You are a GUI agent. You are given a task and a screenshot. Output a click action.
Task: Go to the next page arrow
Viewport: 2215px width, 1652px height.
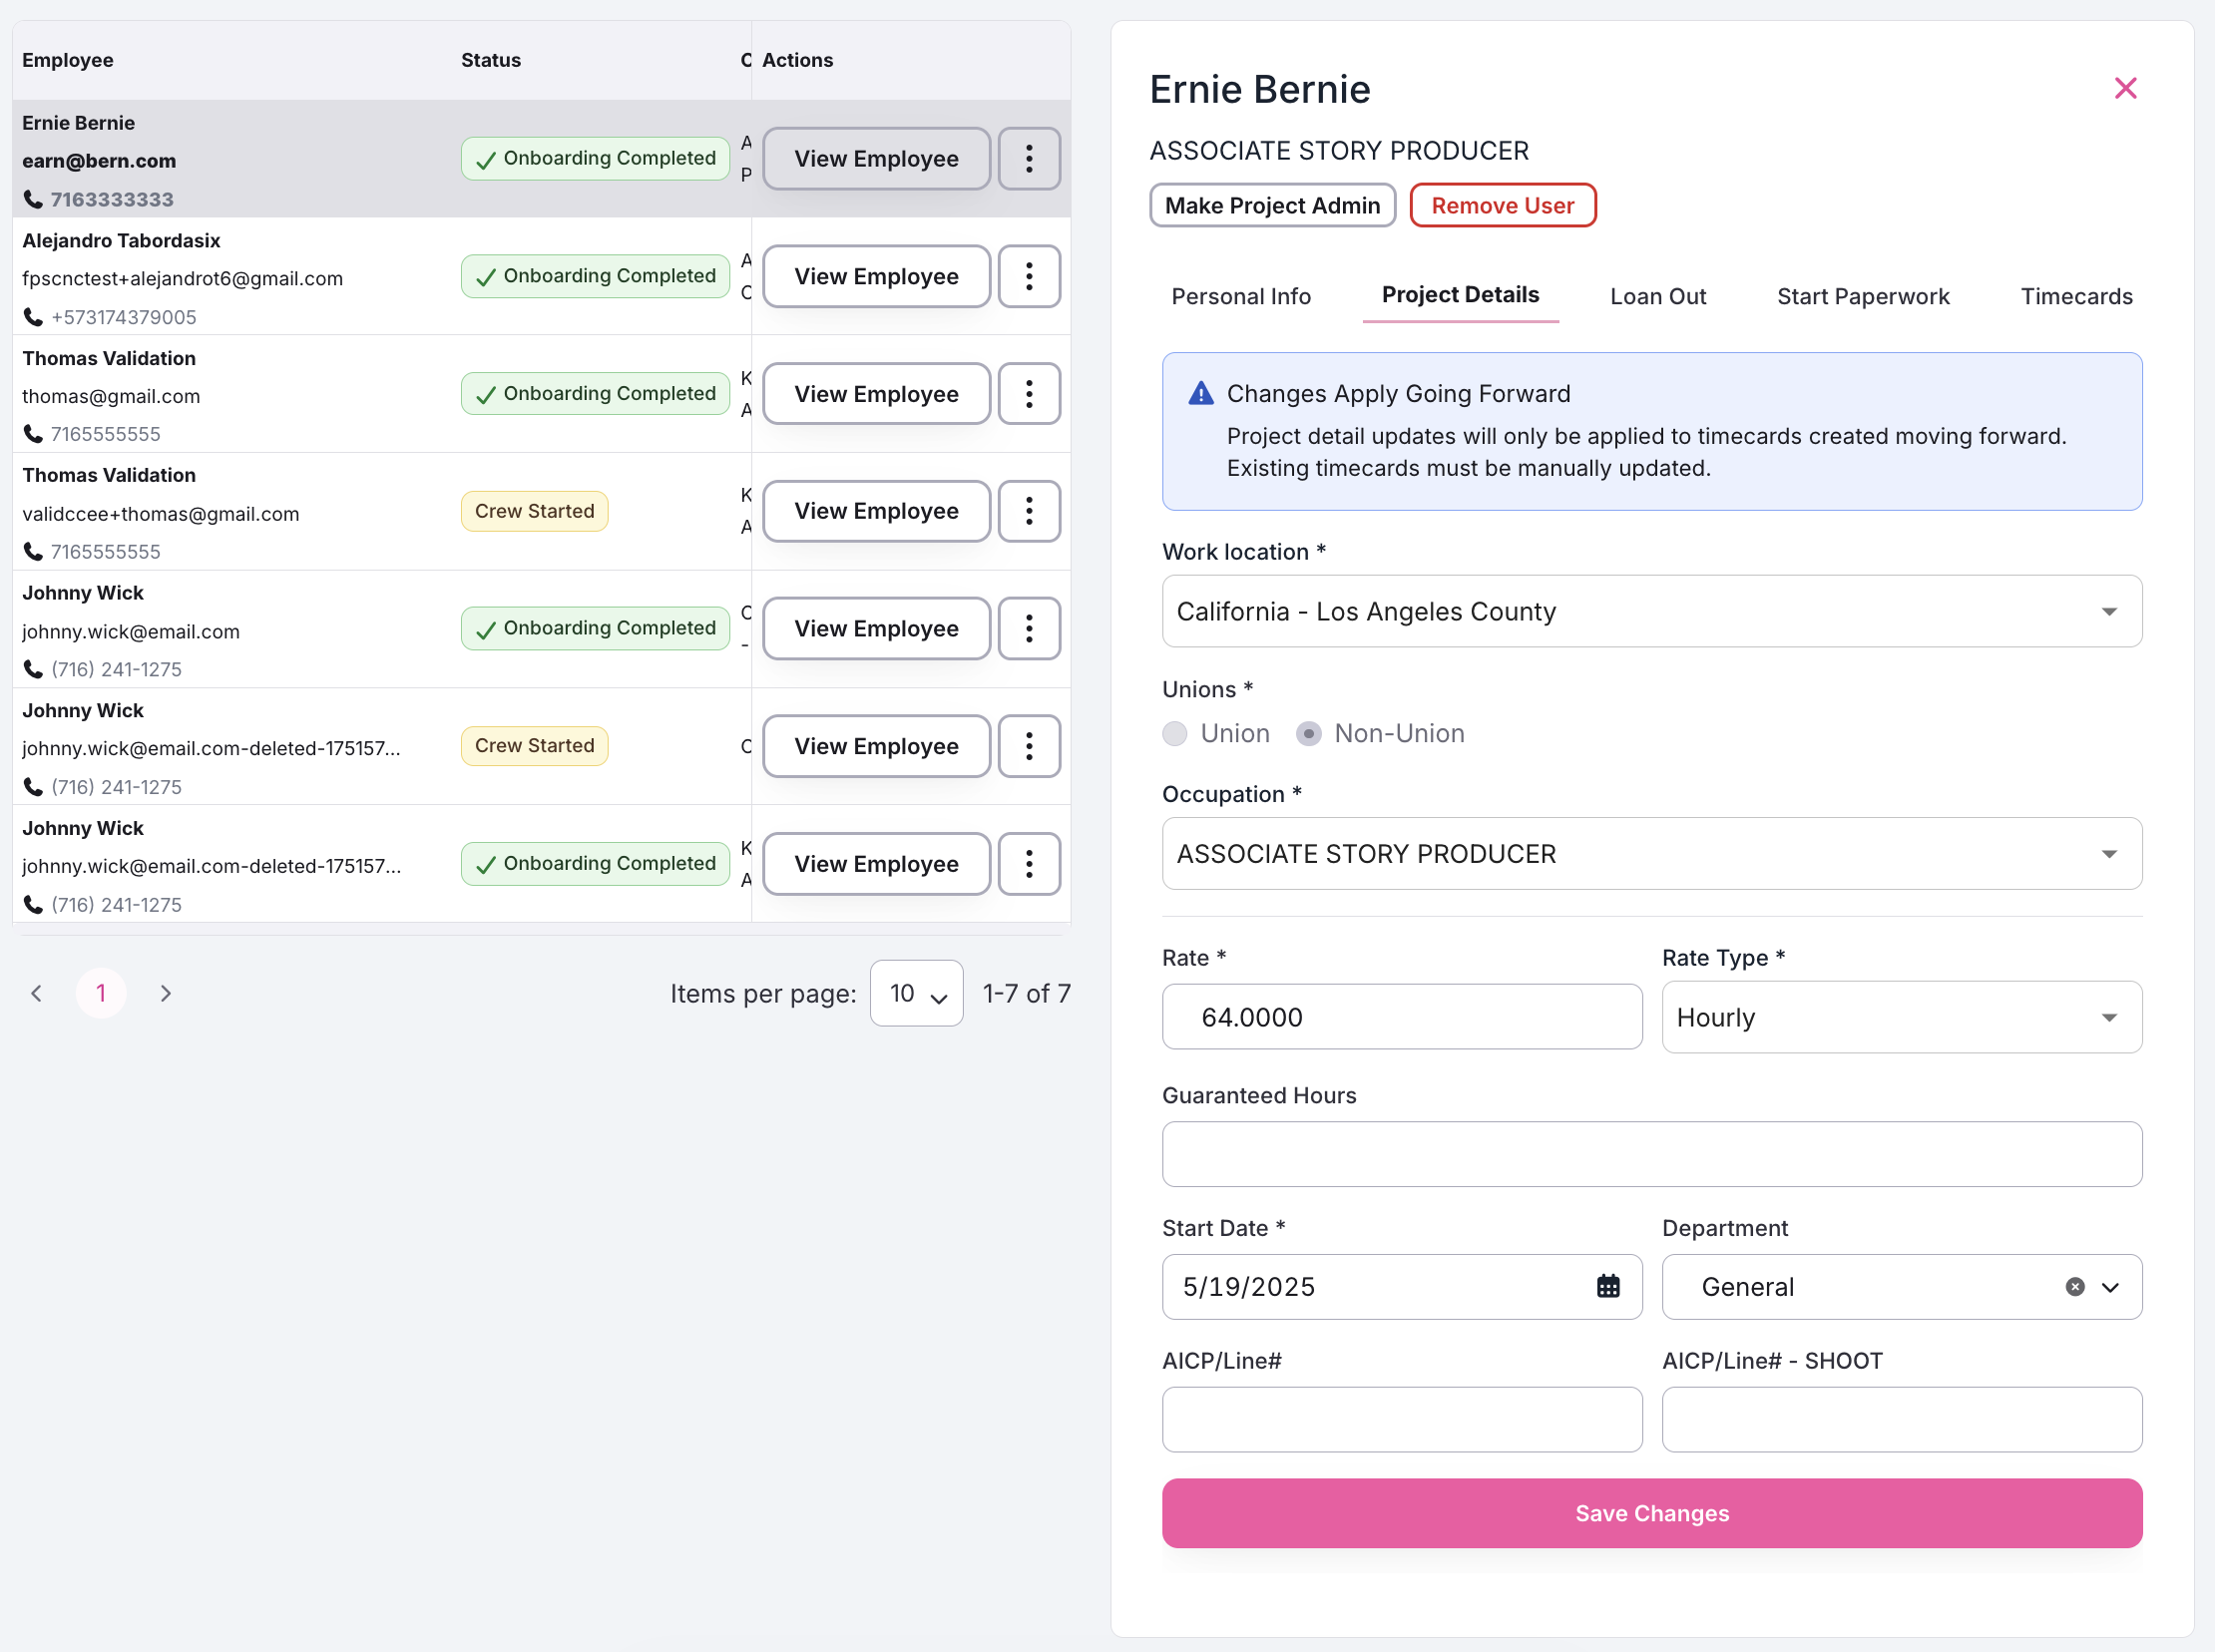point(166,993)
